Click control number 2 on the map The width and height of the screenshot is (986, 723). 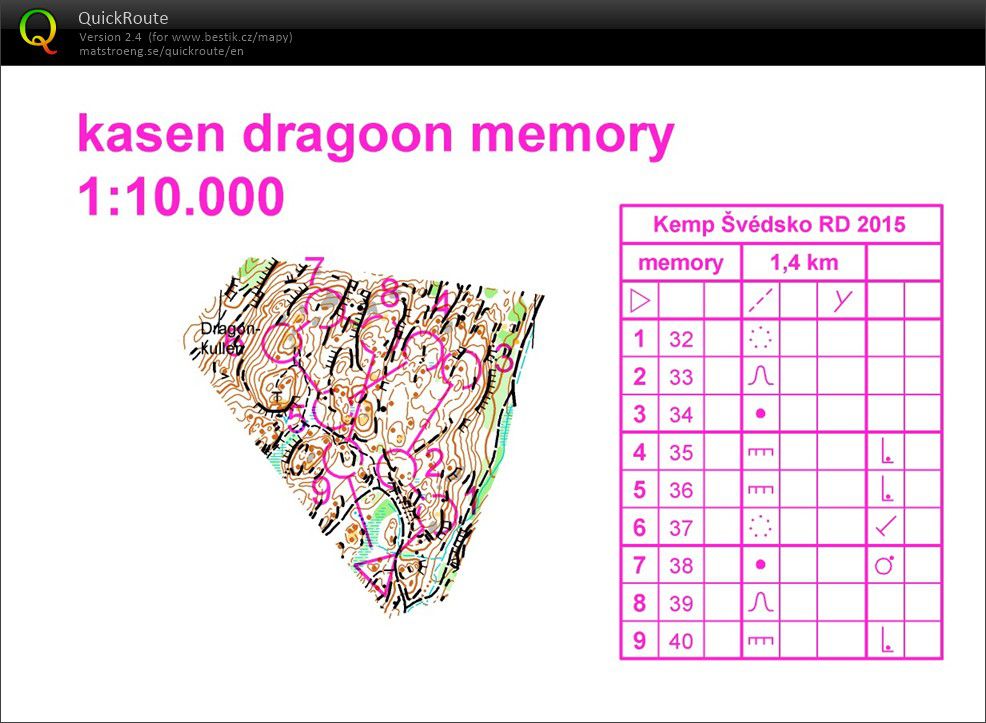tap(433, 463)
